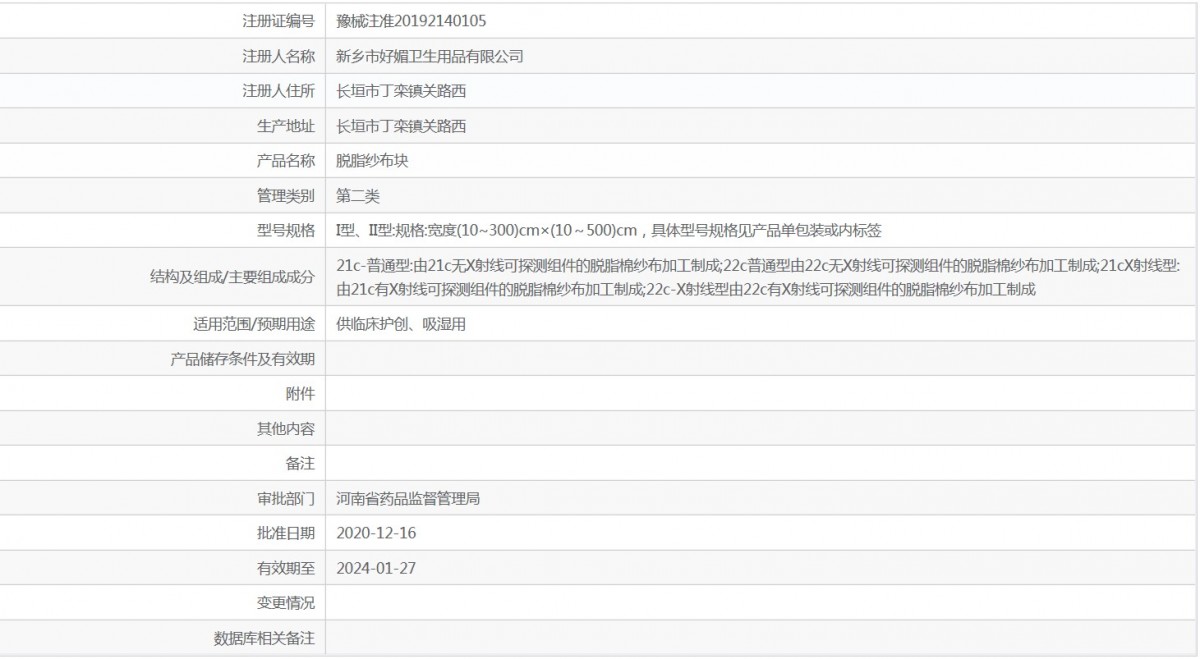Click approval date 2020-12-16
1200x659 pixels.
376,533
